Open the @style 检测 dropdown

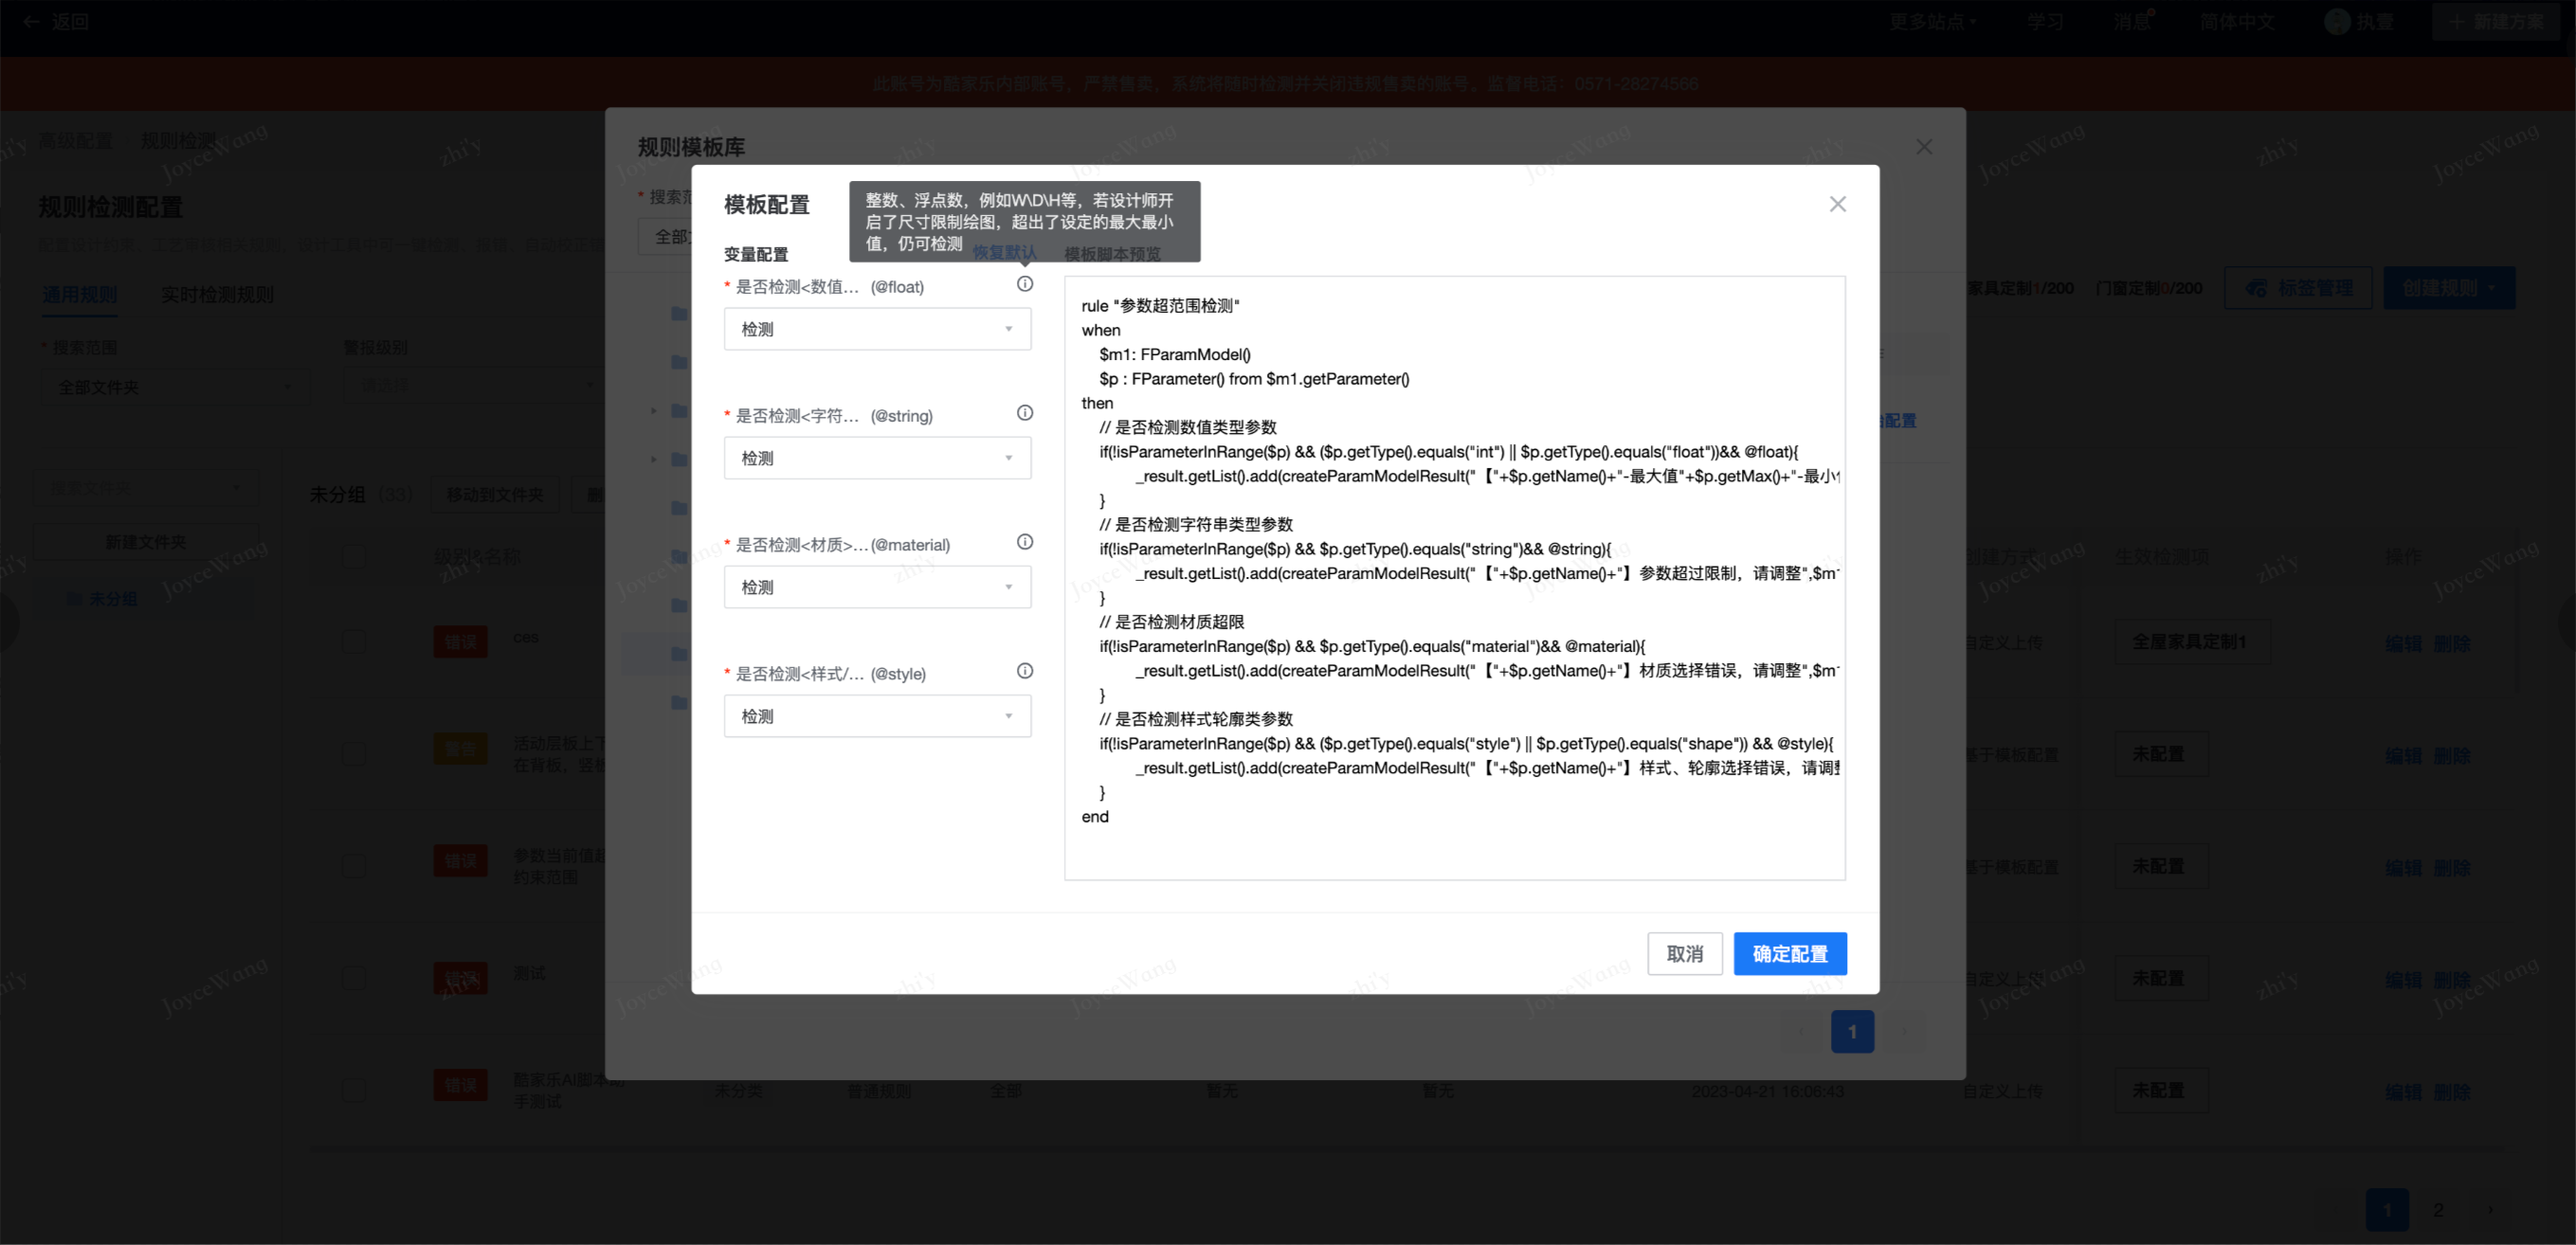[877, 716]
